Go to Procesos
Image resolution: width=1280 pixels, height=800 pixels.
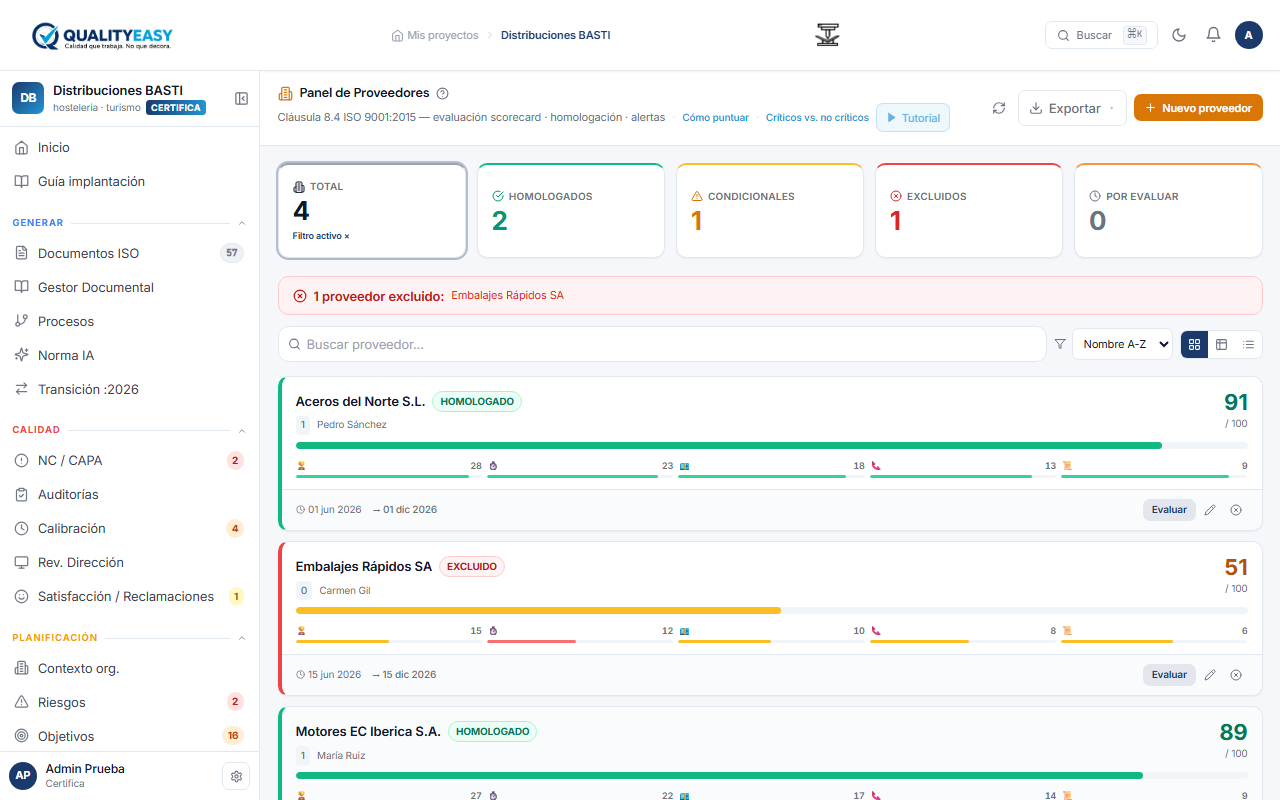click(x=129, y=321)
